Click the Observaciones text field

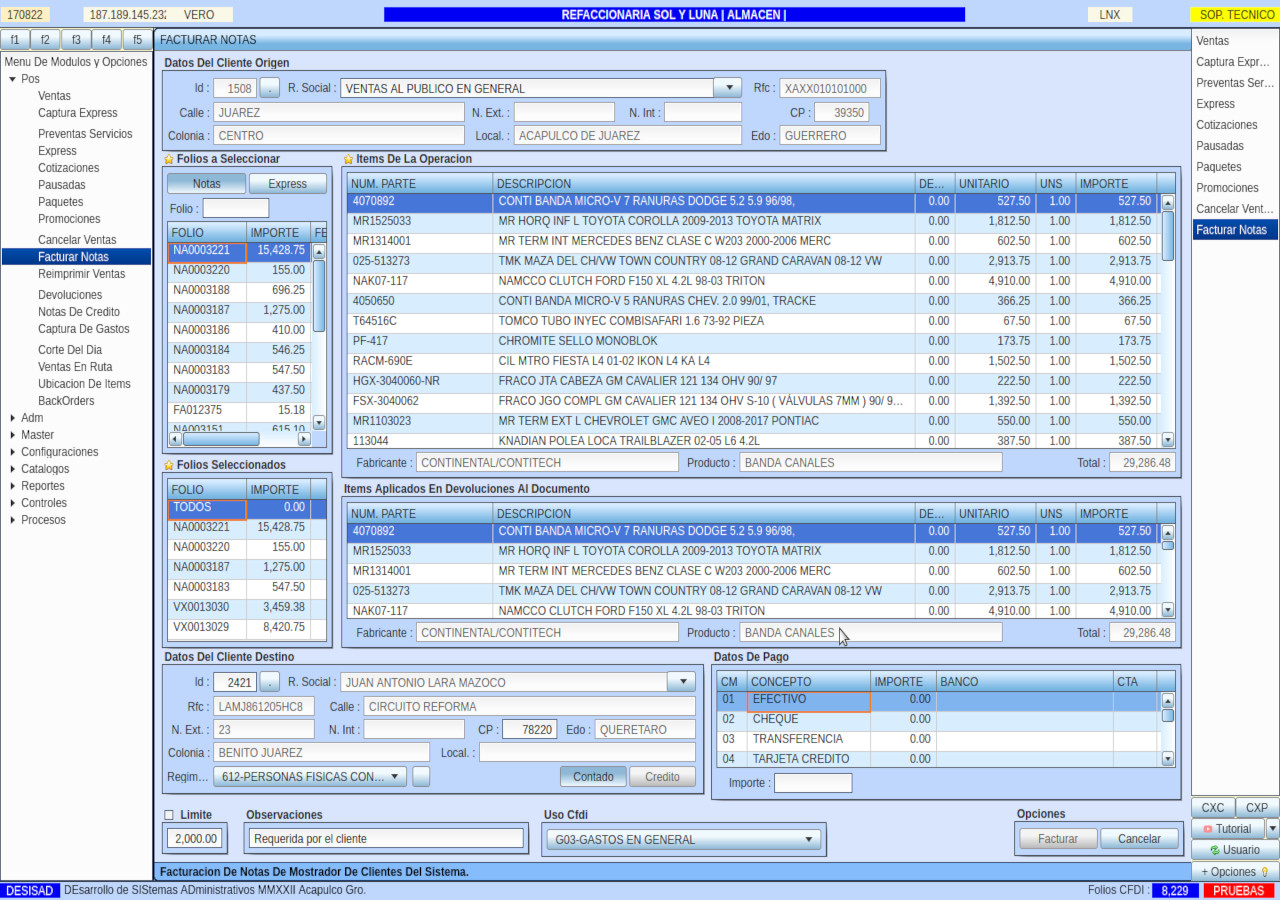point(386,839)
